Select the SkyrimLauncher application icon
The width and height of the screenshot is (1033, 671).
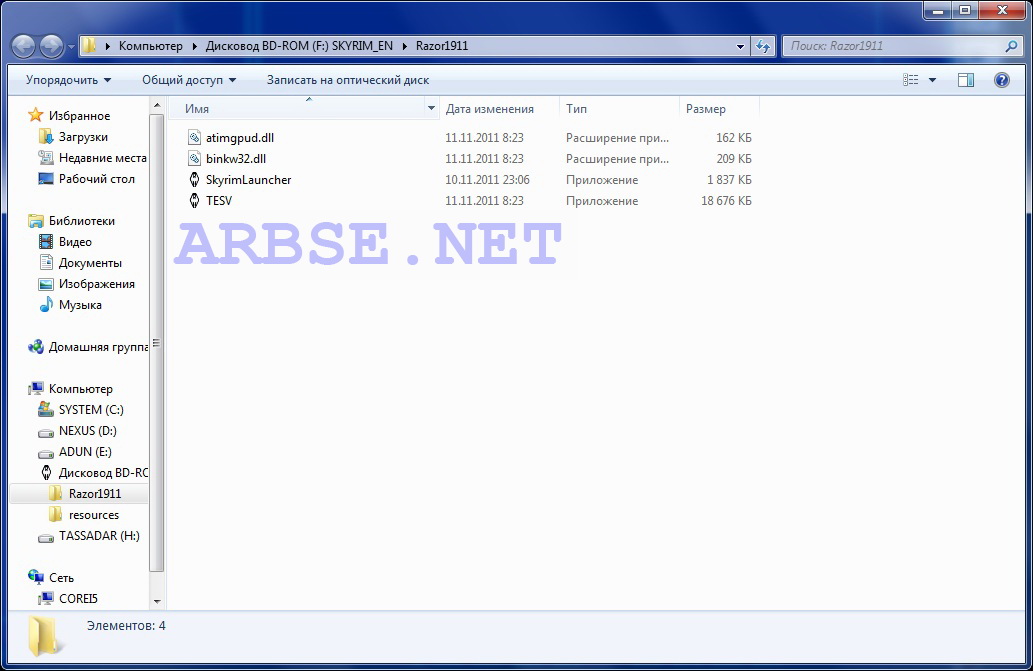[x=194, y=180]
